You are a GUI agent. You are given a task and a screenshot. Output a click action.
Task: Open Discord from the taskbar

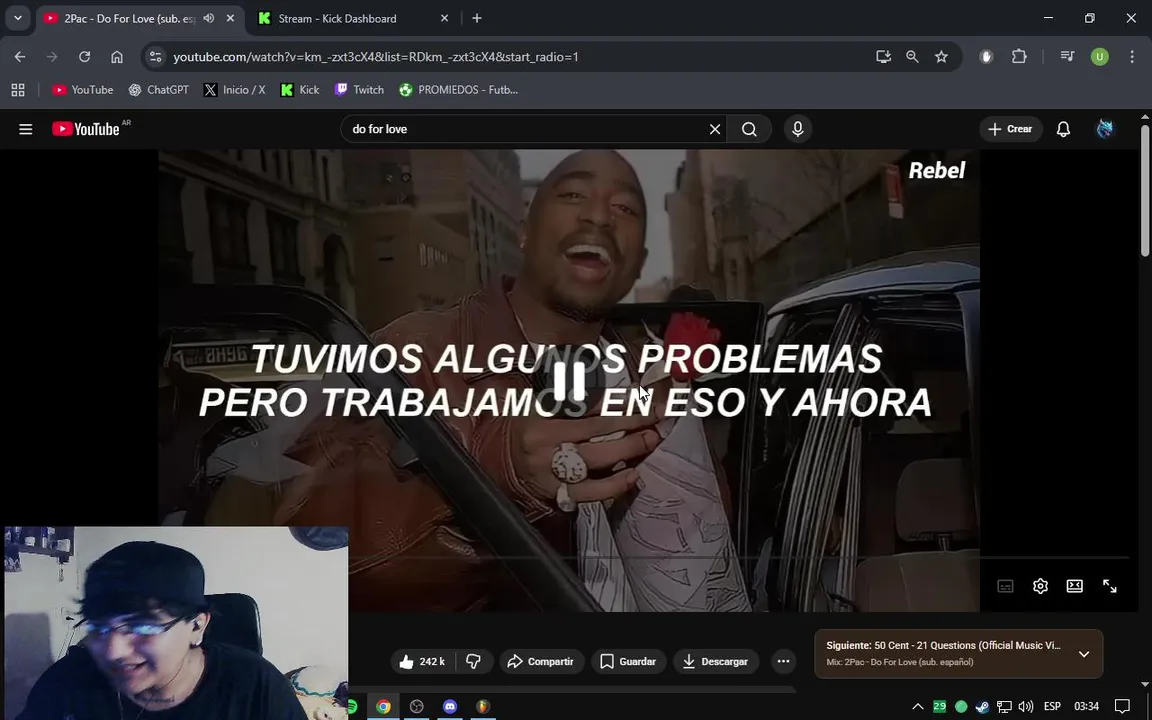pos(450,707)
